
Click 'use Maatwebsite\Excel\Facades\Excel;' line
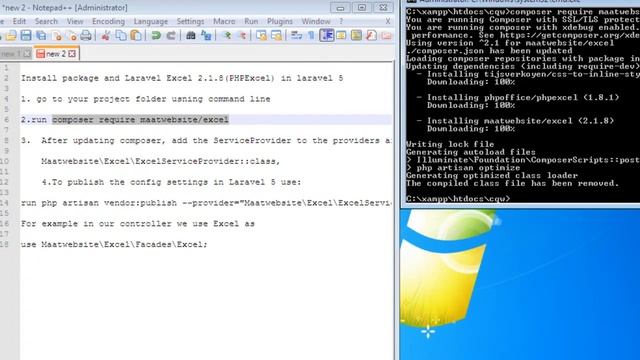point(114,244)
